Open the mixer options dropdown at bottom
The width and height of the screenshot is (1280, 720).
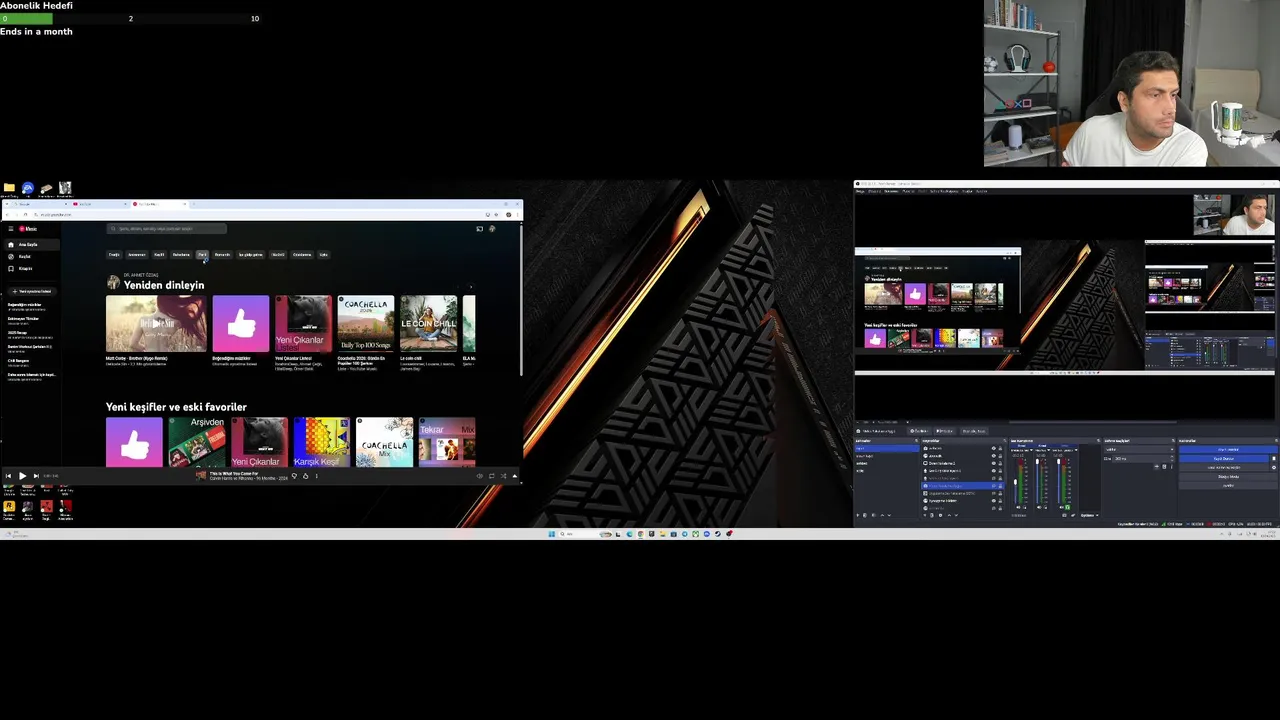pyautogui.click(x=1090, y=515)
